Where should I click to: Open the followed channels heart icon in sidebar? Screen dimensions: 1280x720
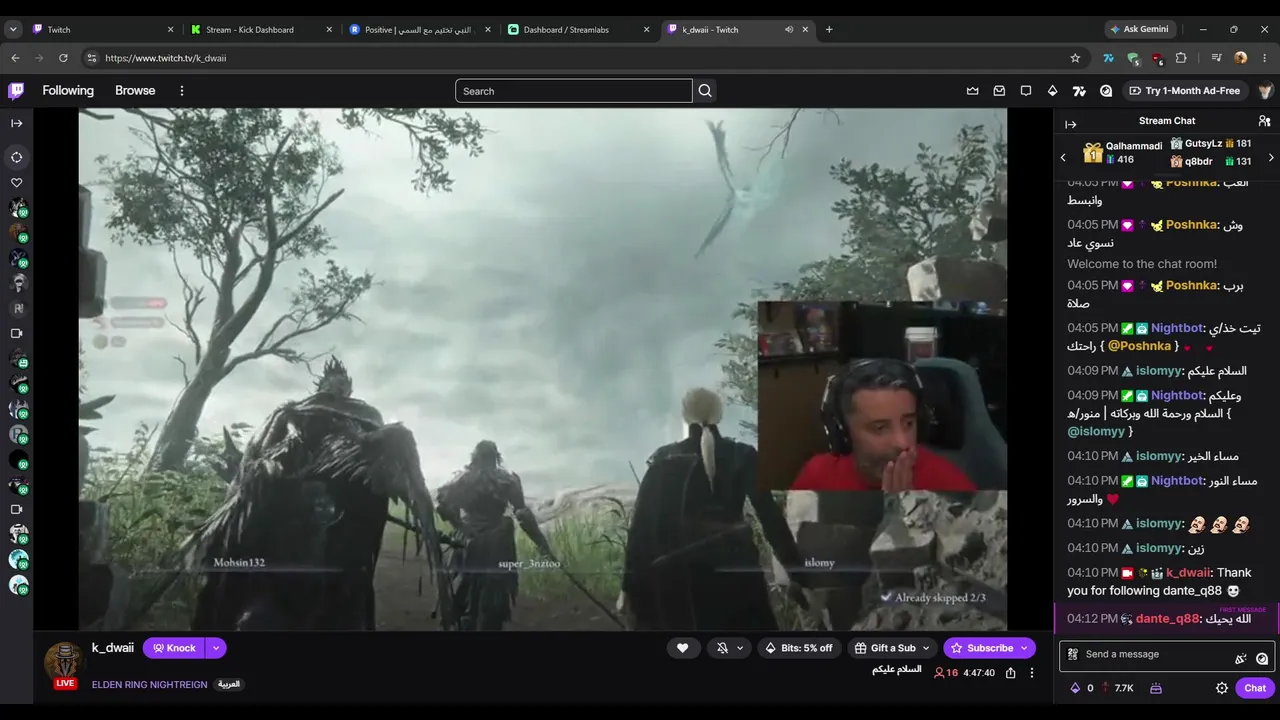click(x=16, y=183)
